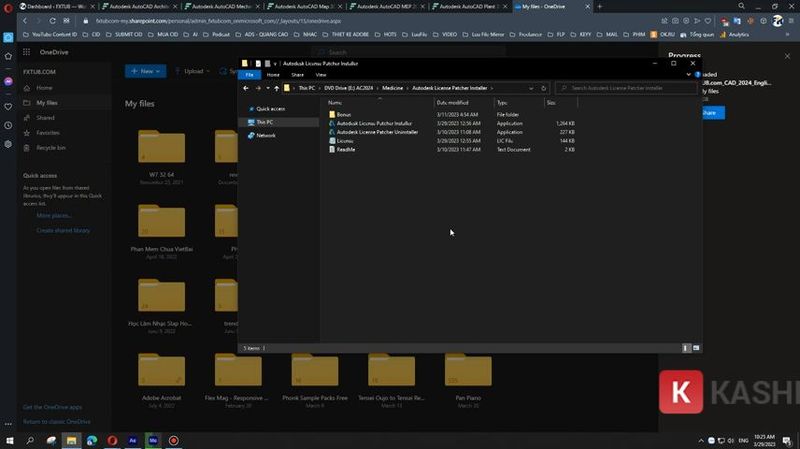Viewport: 800px width, 449px height.
Task: Go up one folder level in Explorer
Action: 276,88
